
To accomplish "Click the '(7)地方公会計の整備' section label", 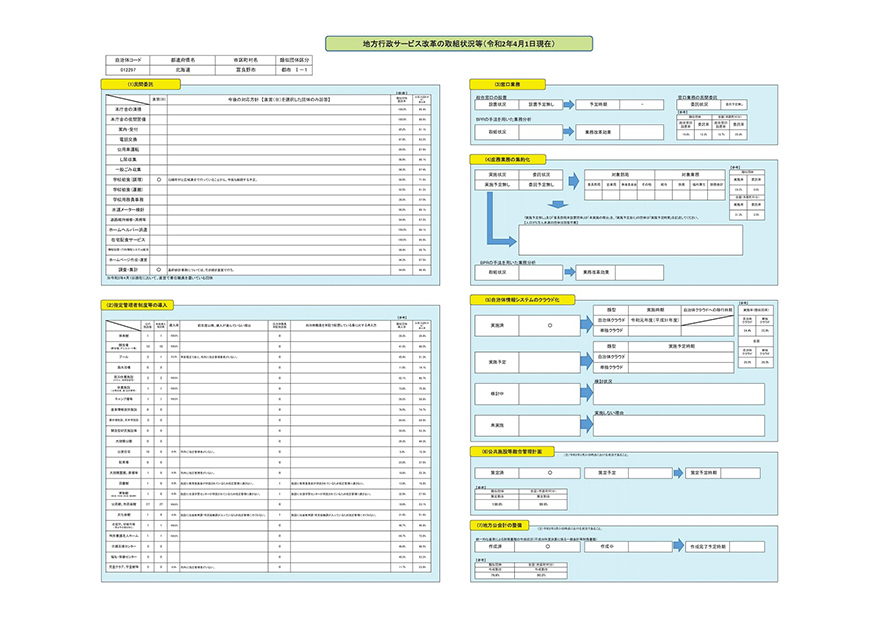I will (x=499, y=525).
